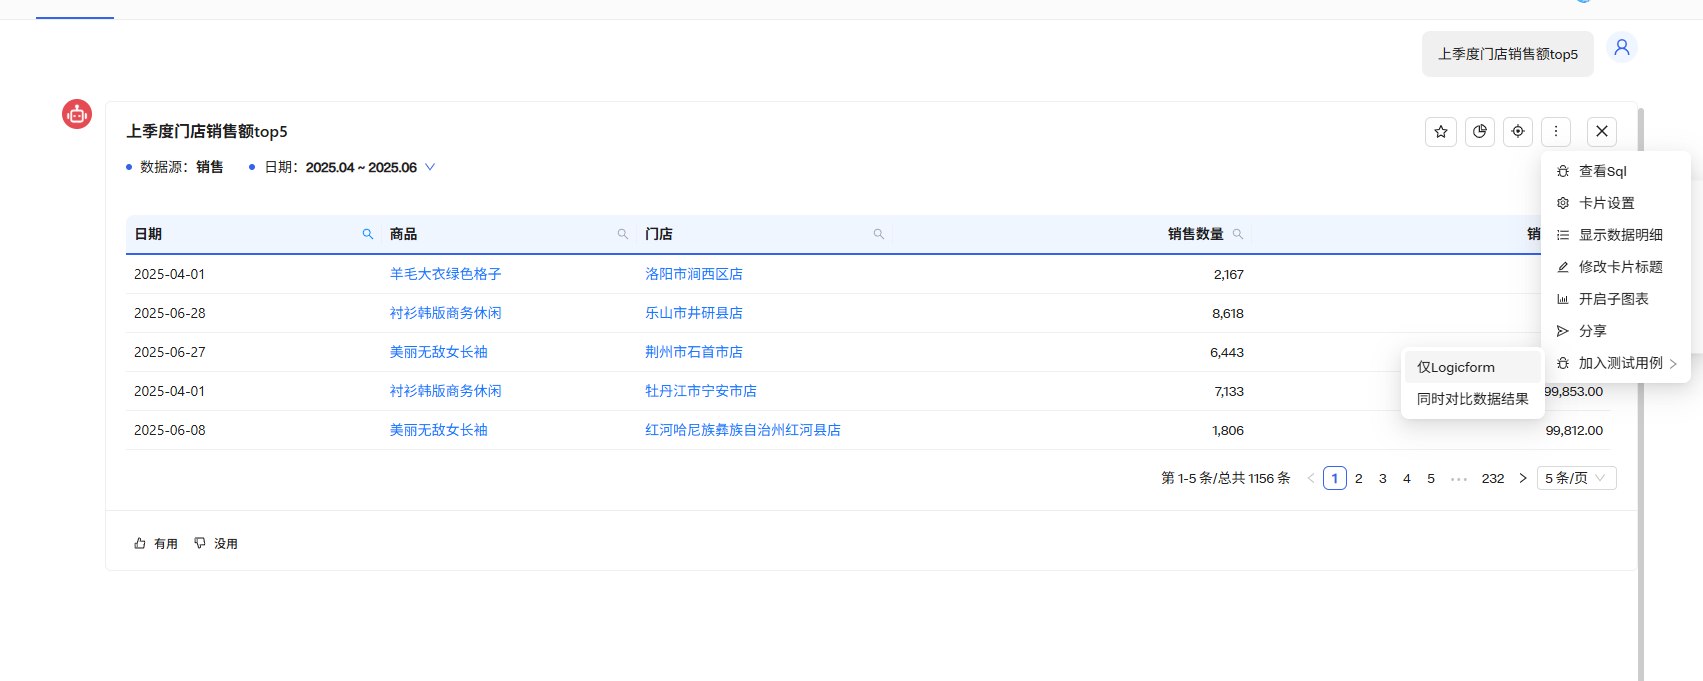This screenshot has width=1703, height=681.
Task: Choose 显示数据明细 menu entry
Action: [1616, 235]
